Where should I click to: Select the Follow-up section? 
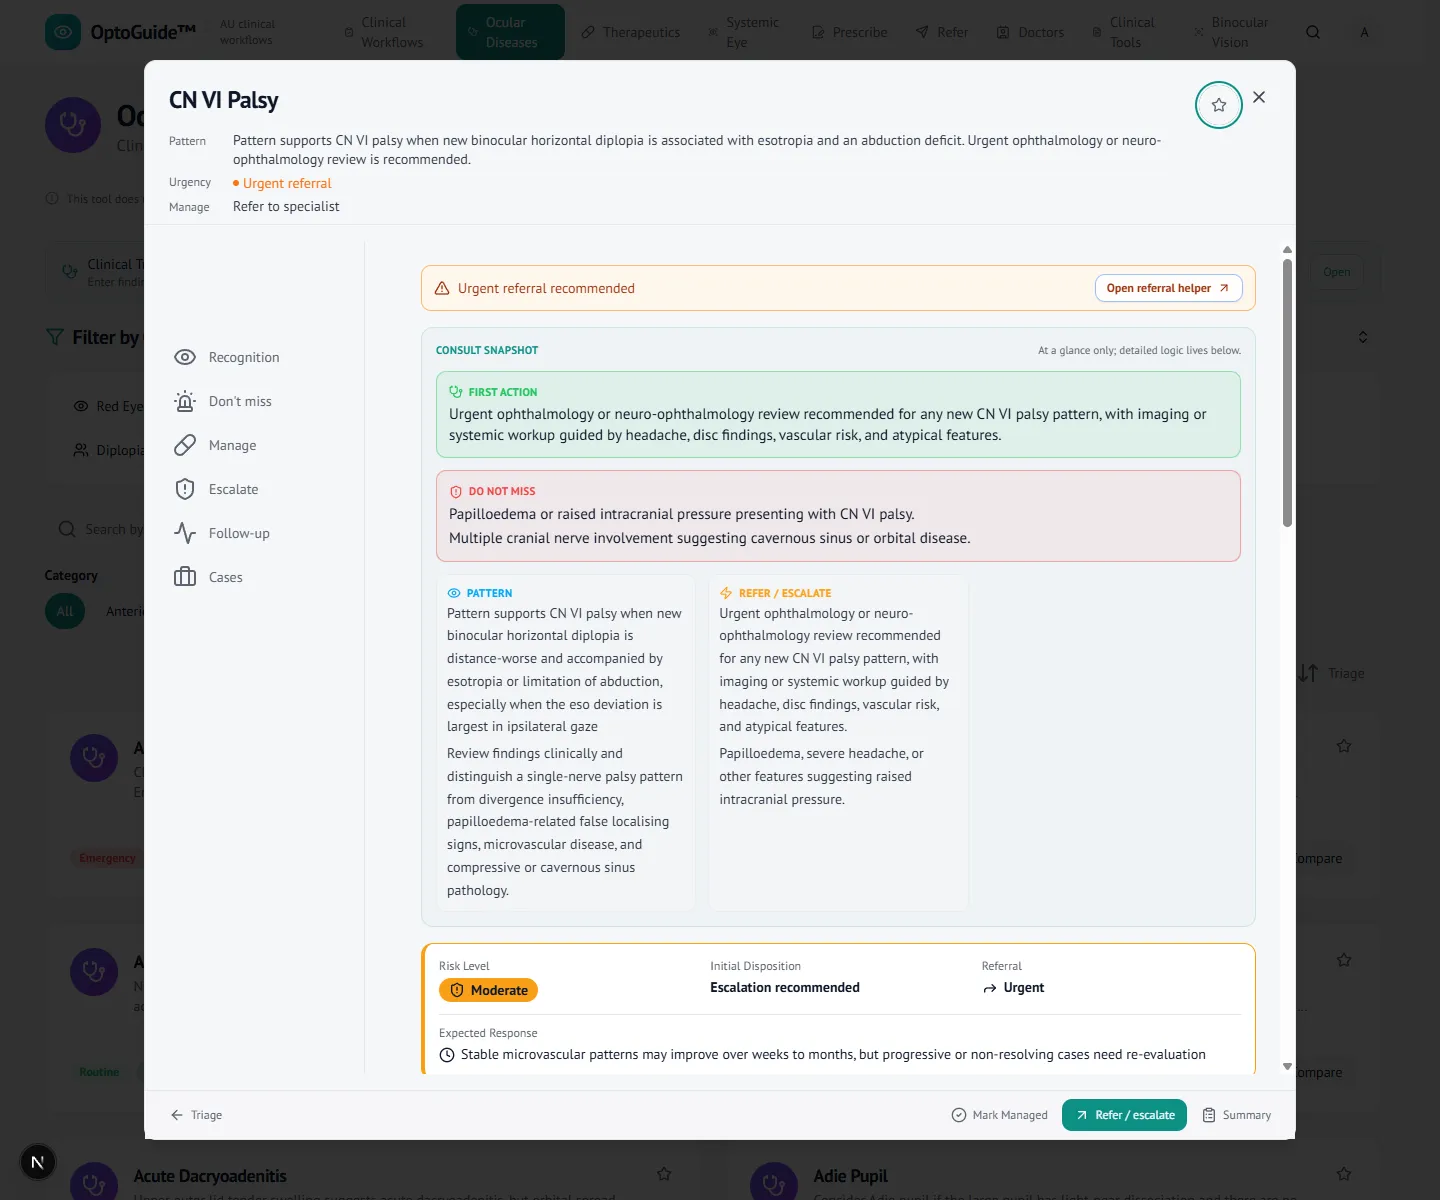[x=221, y=533]
